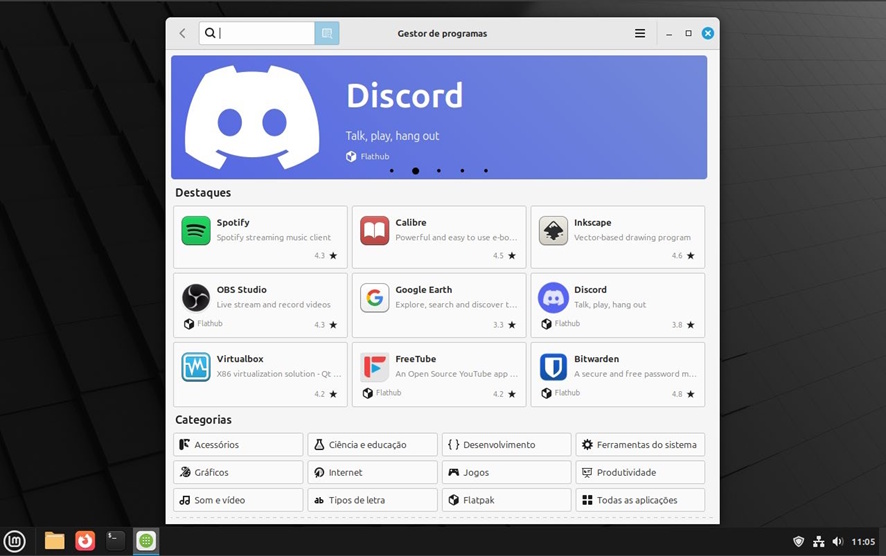Open the Flatpak category
Viewport: 886px width, 556px height.
pos(506,500)
